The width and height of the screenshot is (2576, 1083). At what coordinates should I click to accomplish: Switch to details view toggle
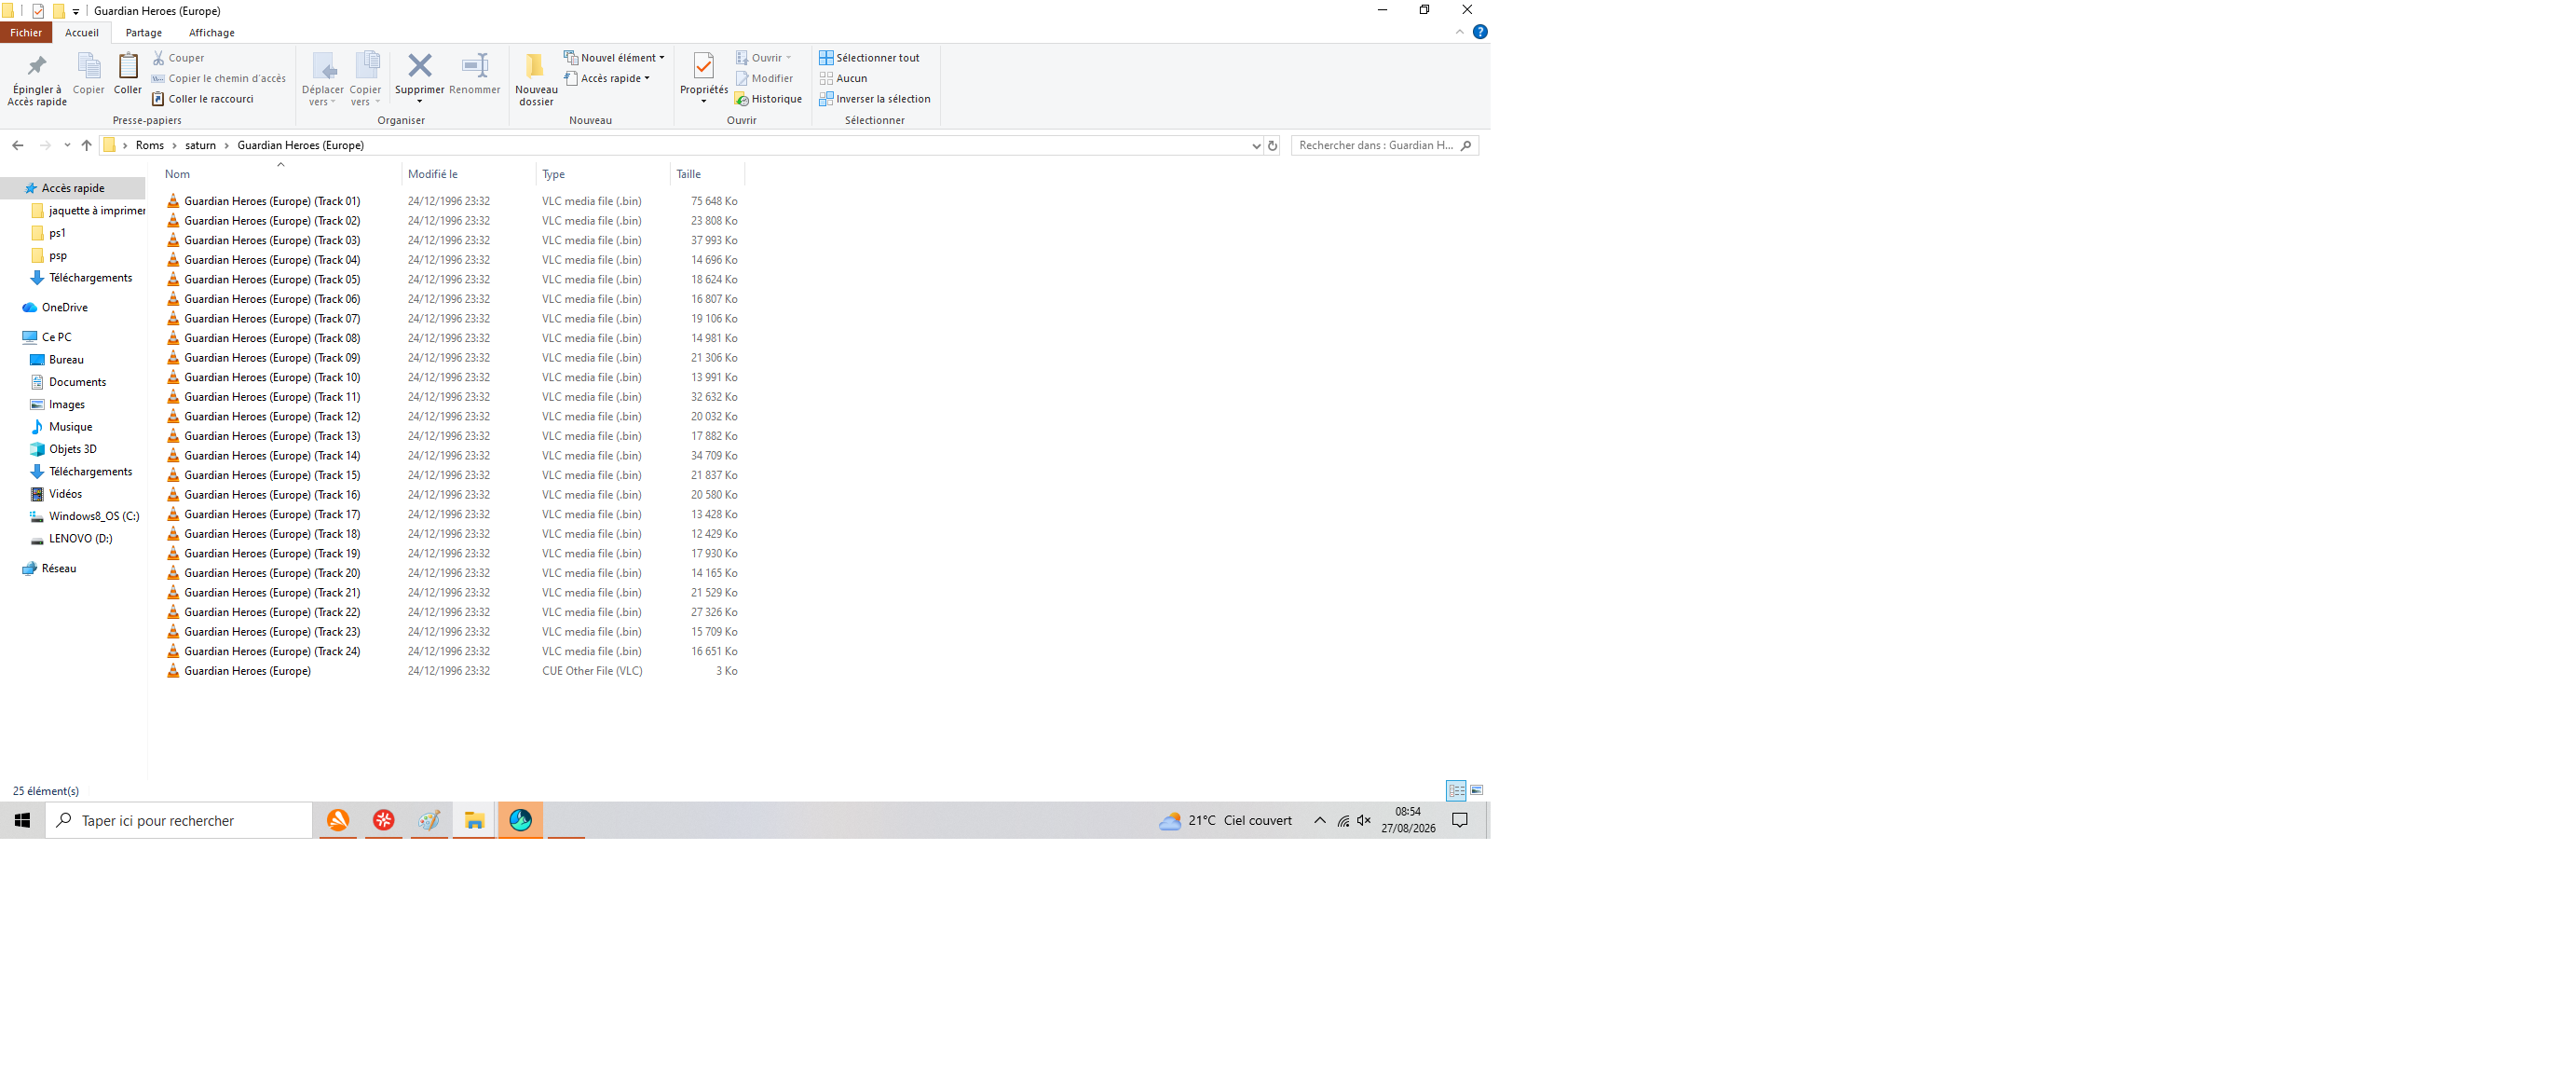(1456, 790)
